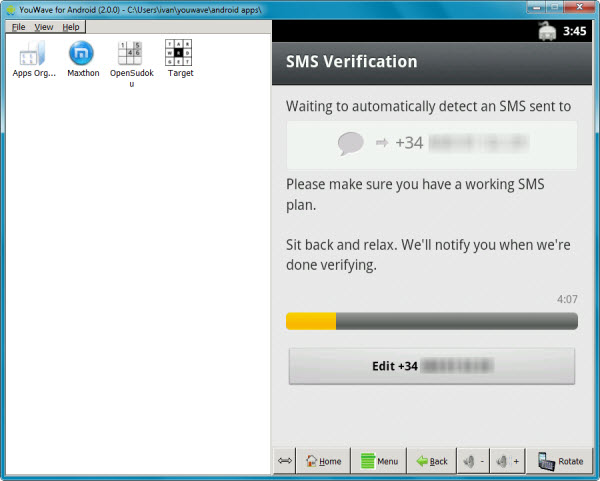600x481 pixels.
Task: Open the View menu
Action: (44, 27)
